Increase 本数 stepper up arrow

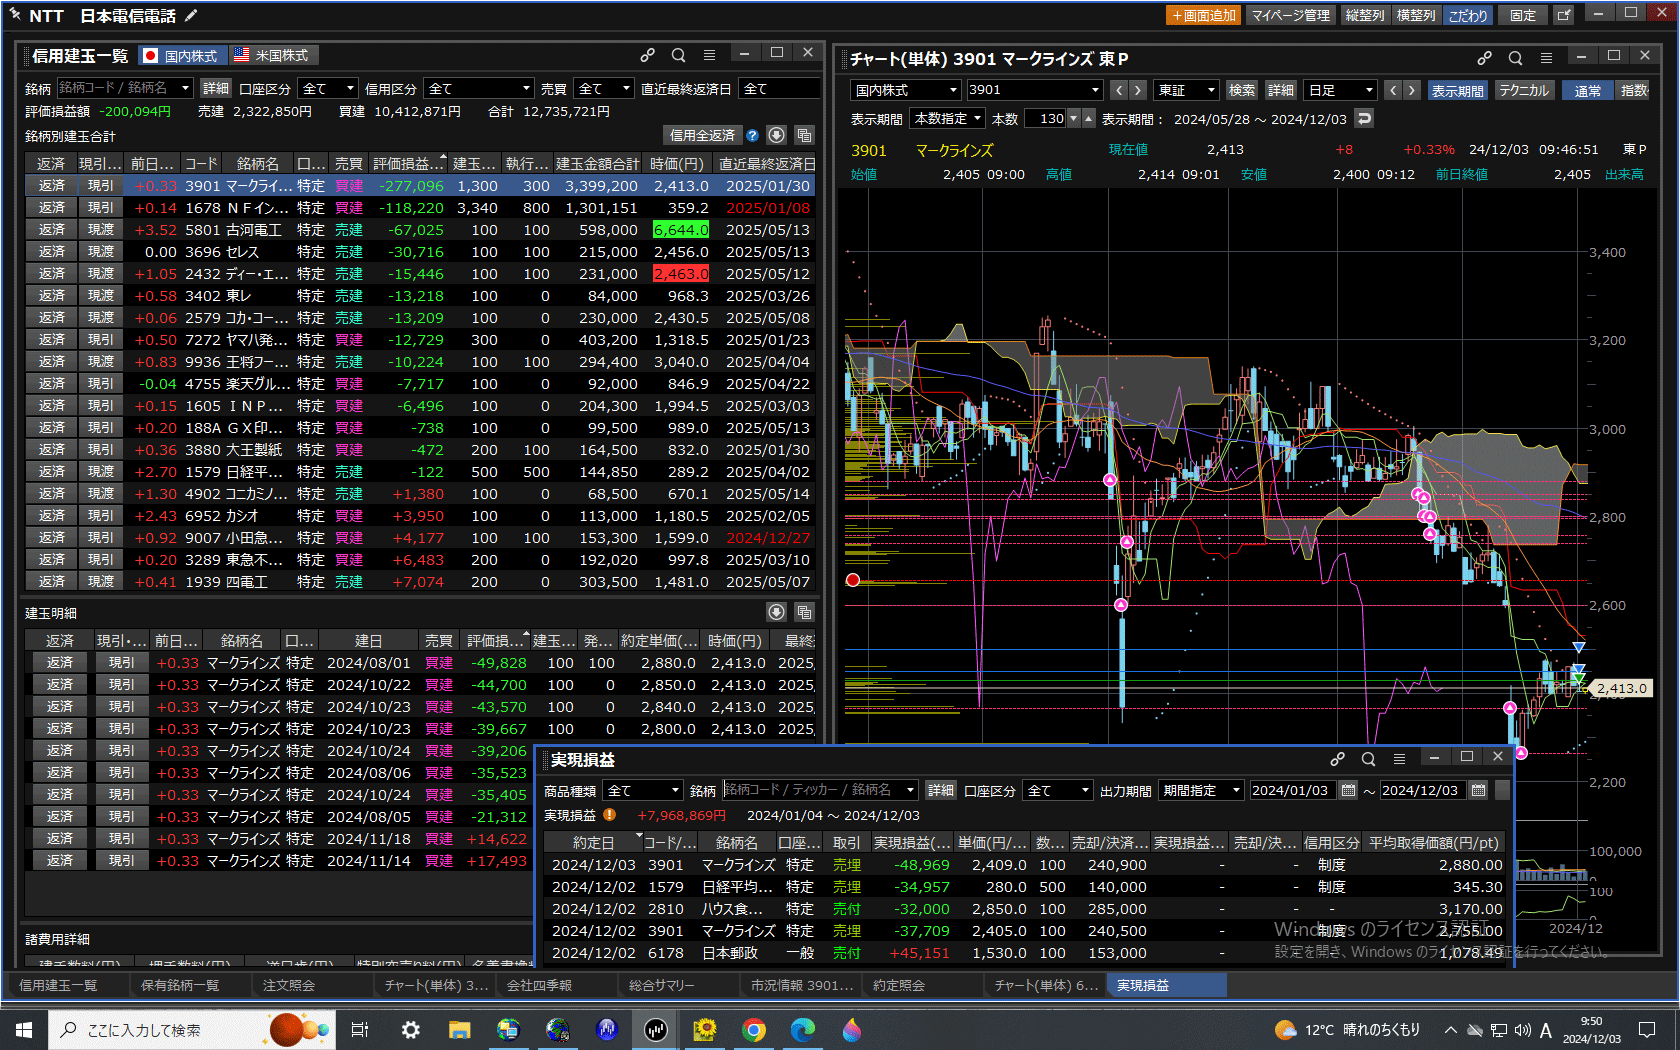1089,118
